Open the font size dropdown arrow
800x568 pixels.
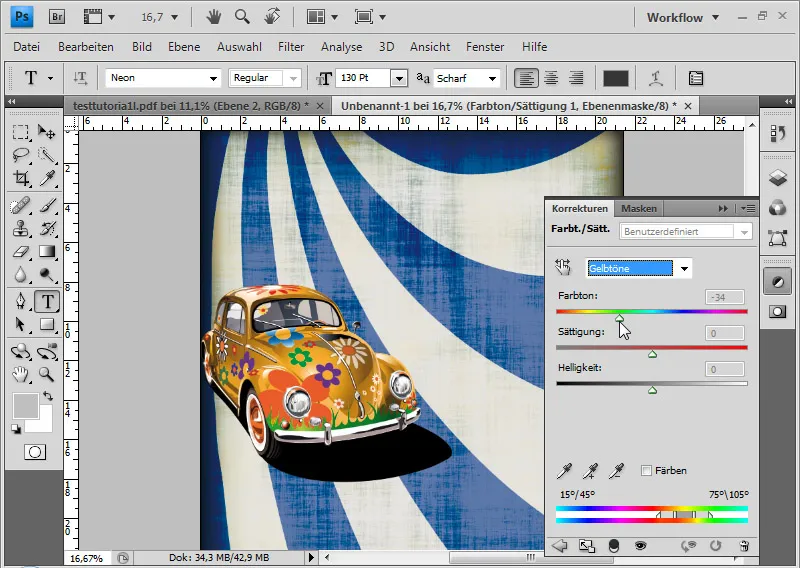pos(399,78)
